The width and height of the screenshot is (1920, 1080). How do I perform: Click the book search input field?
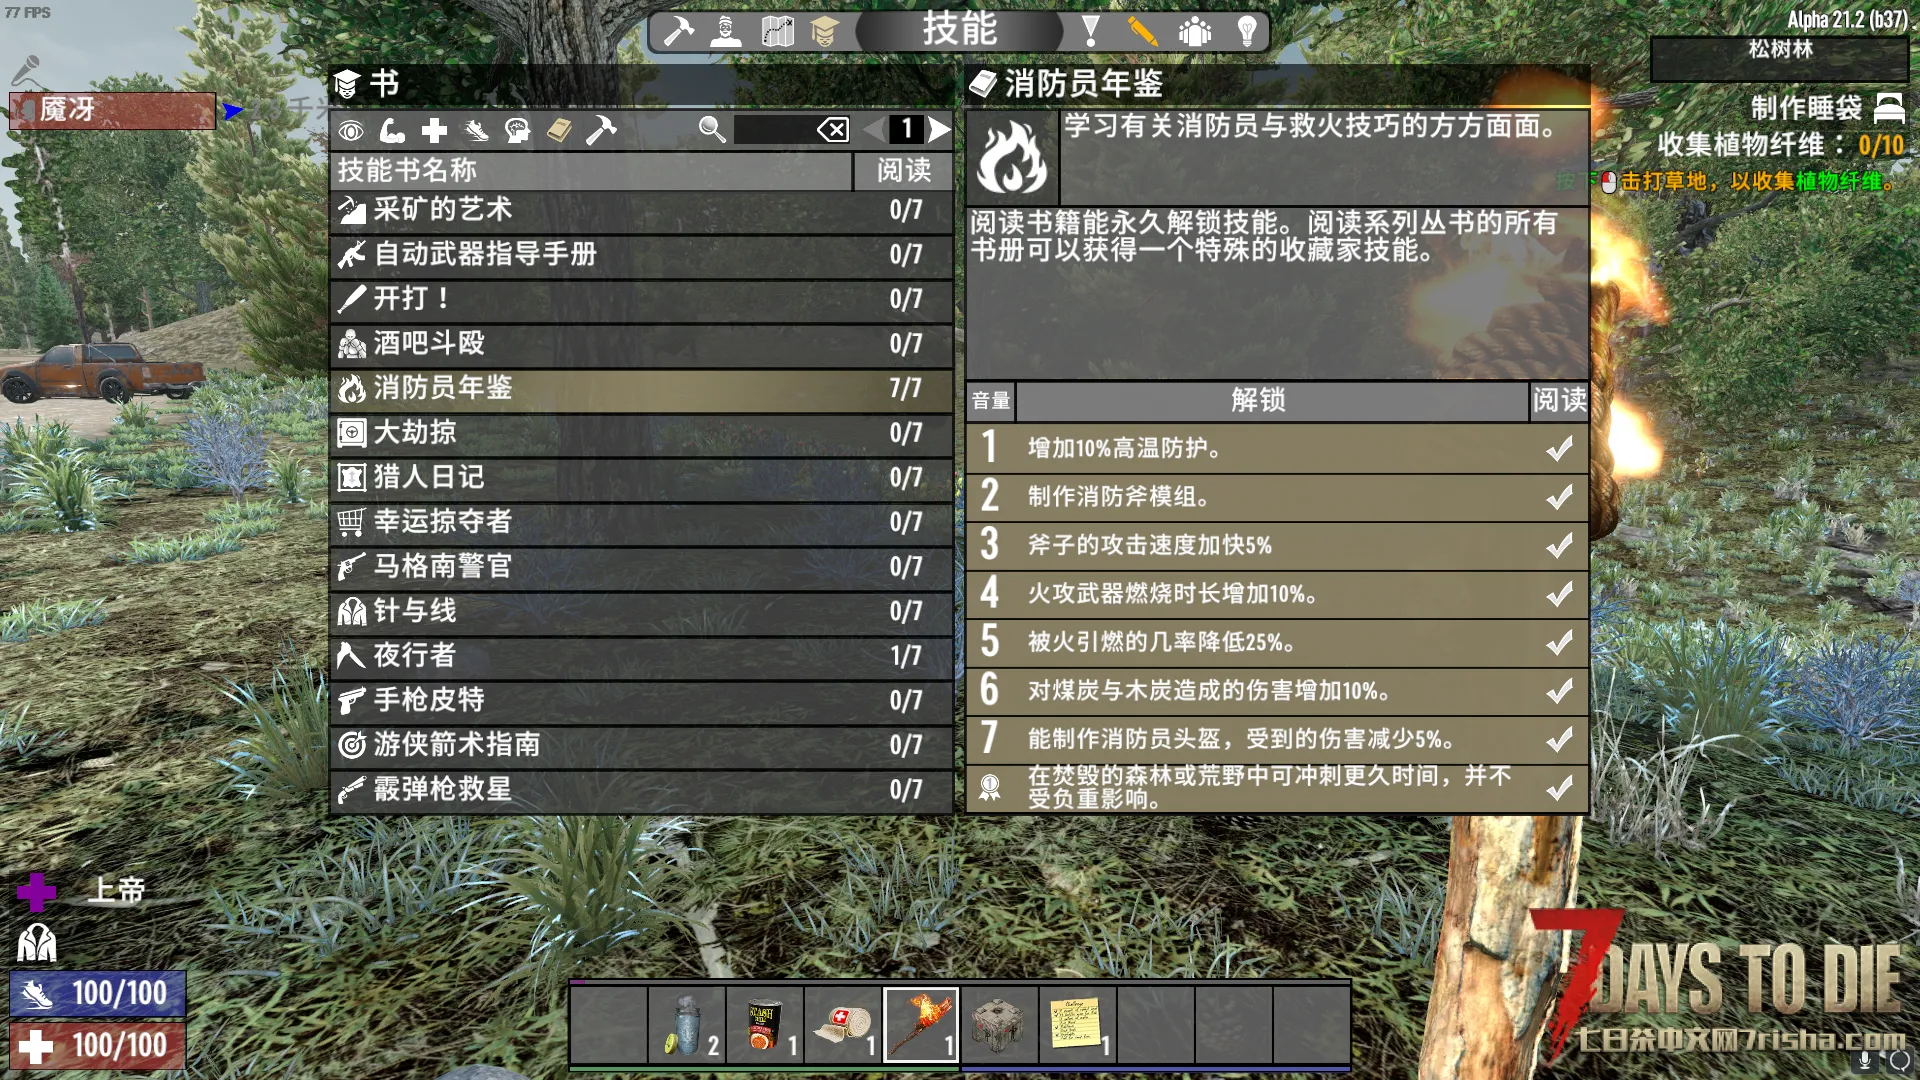click(775, 129)
